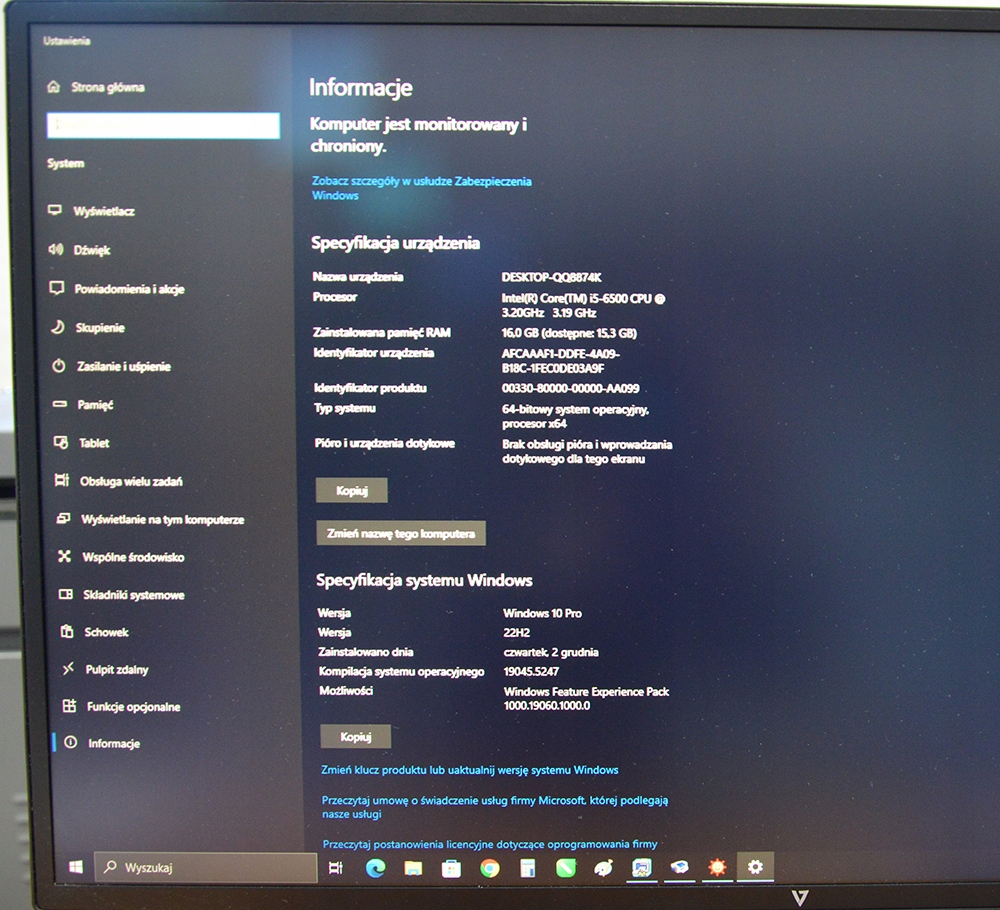This screenshot has height=910, width=1000.
Task: Click the Intel Core i5-6500 processor value
Action: tap(583, 305)
